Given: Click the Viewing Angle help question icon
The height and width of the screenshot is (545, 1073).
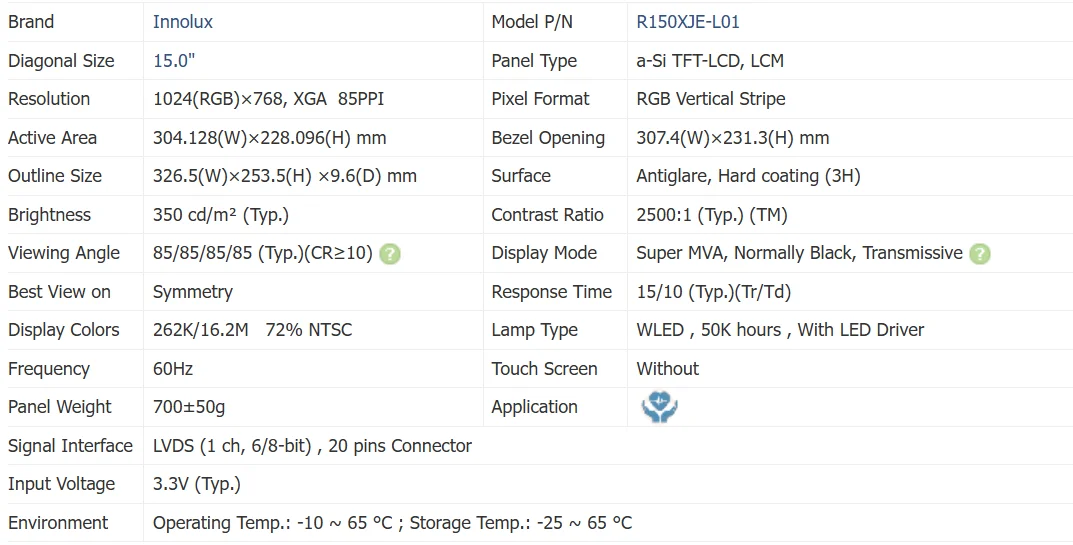Looking at the screenshot, I should (390, 254).
